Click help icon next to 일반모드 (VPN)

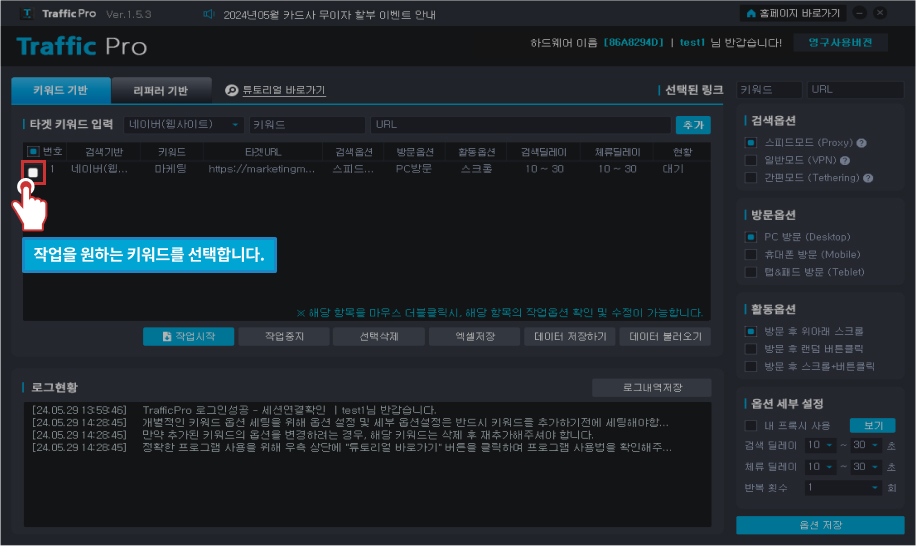coord(846,160)
